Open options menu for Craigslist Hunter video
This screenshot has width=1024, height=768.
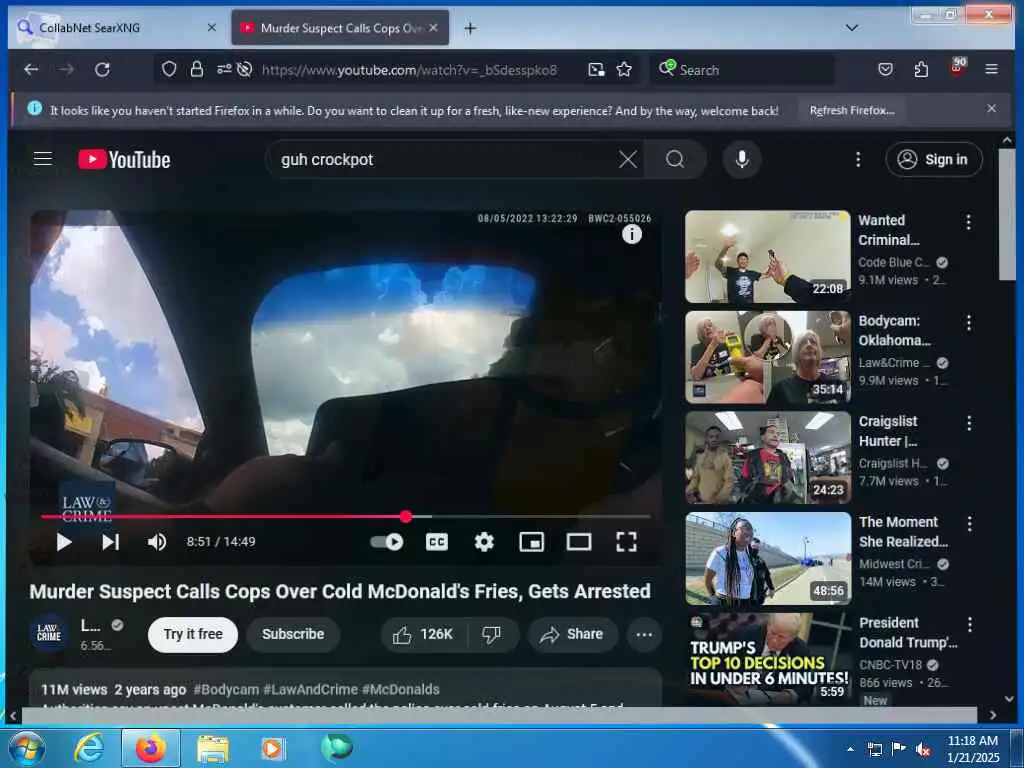968,423
